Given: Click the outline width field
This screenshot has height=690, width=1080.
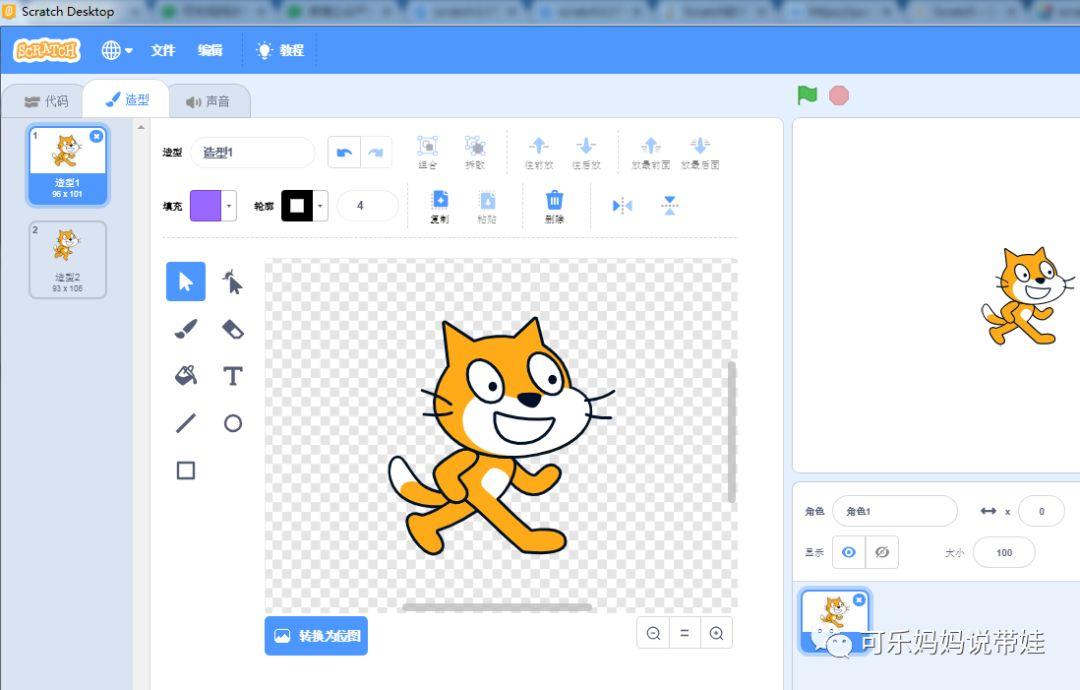Looking at the screenshot, I should [368, 205].
